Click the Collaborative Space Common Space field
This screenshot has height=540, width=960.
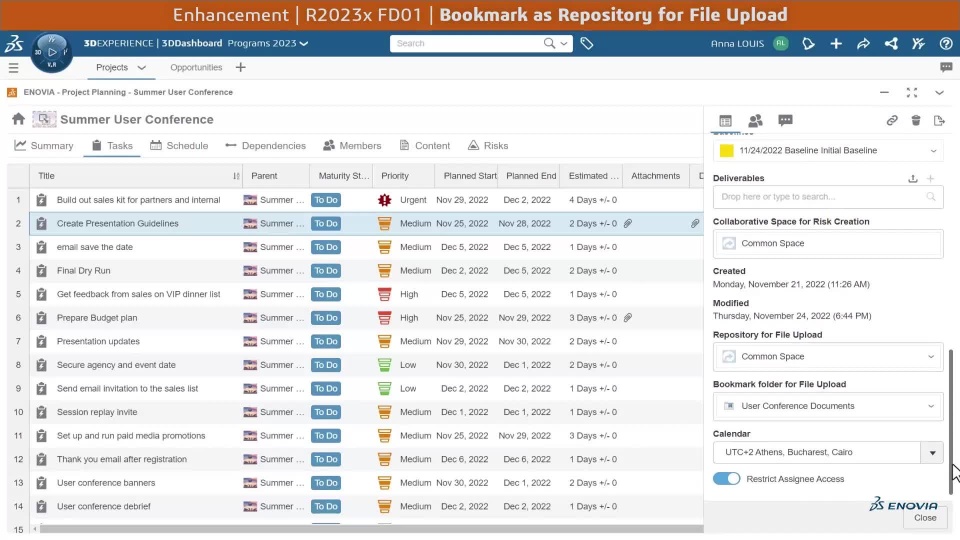click(x=828, y=244)
